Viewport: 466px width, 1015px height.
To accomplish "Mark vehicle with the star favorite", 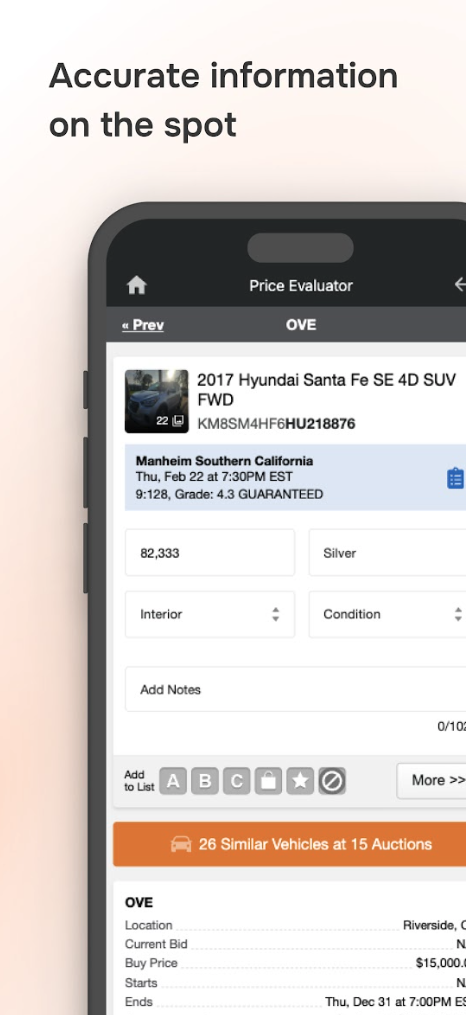I will coord(300,781).
